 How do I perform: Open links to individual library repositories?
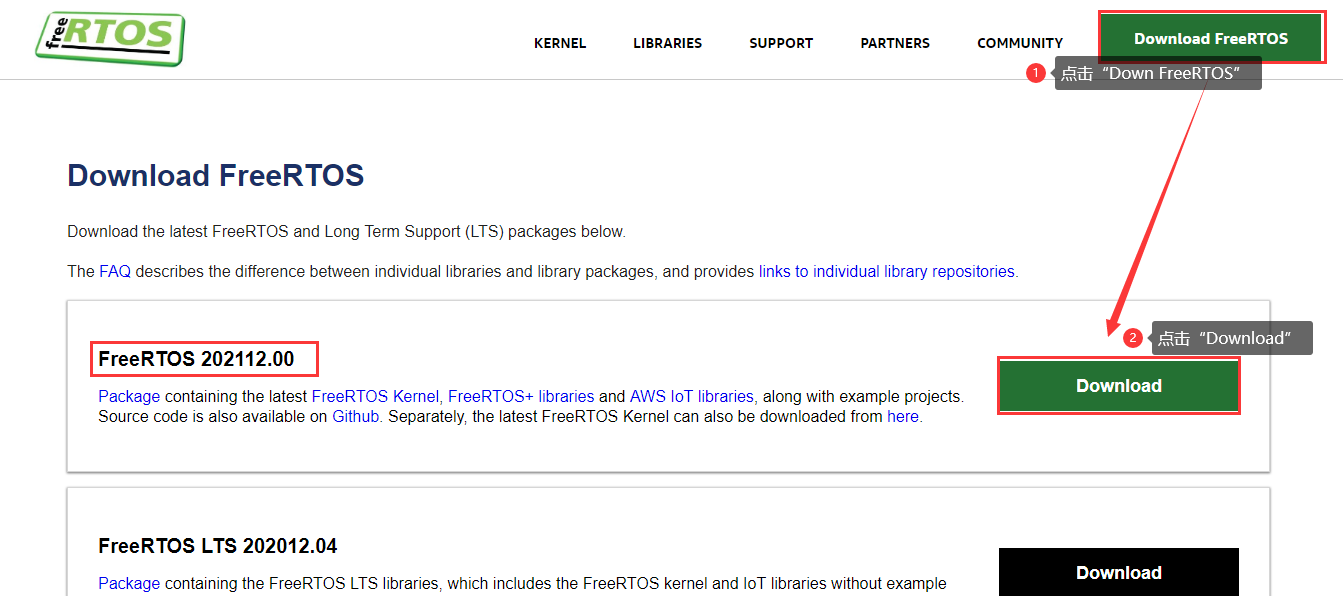(x=886, y=271)
